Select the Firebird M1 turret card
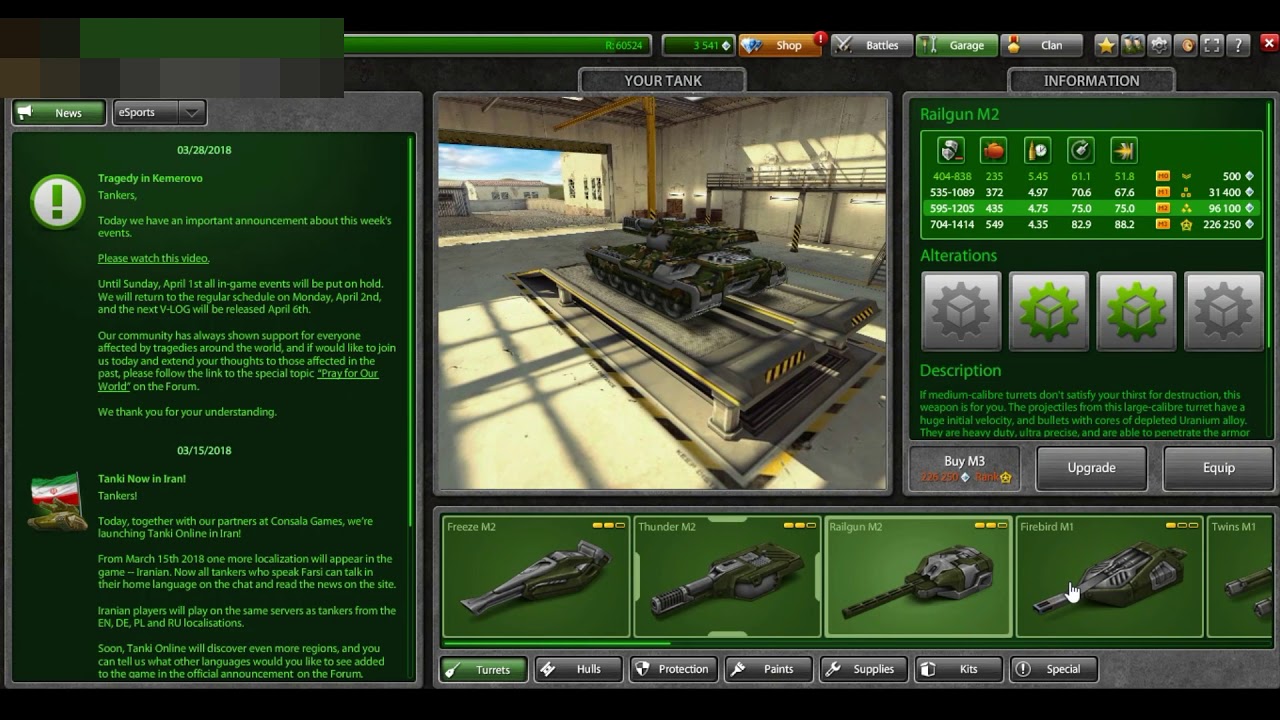This screenshot has width=1280, height=720. click(x=1109, y=577)
